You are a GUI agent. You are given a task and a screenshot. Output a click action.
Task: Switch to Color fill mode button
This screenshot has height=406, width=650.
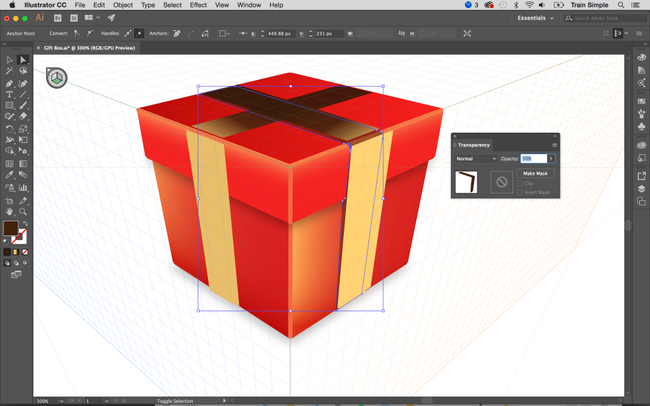[7, 252]
